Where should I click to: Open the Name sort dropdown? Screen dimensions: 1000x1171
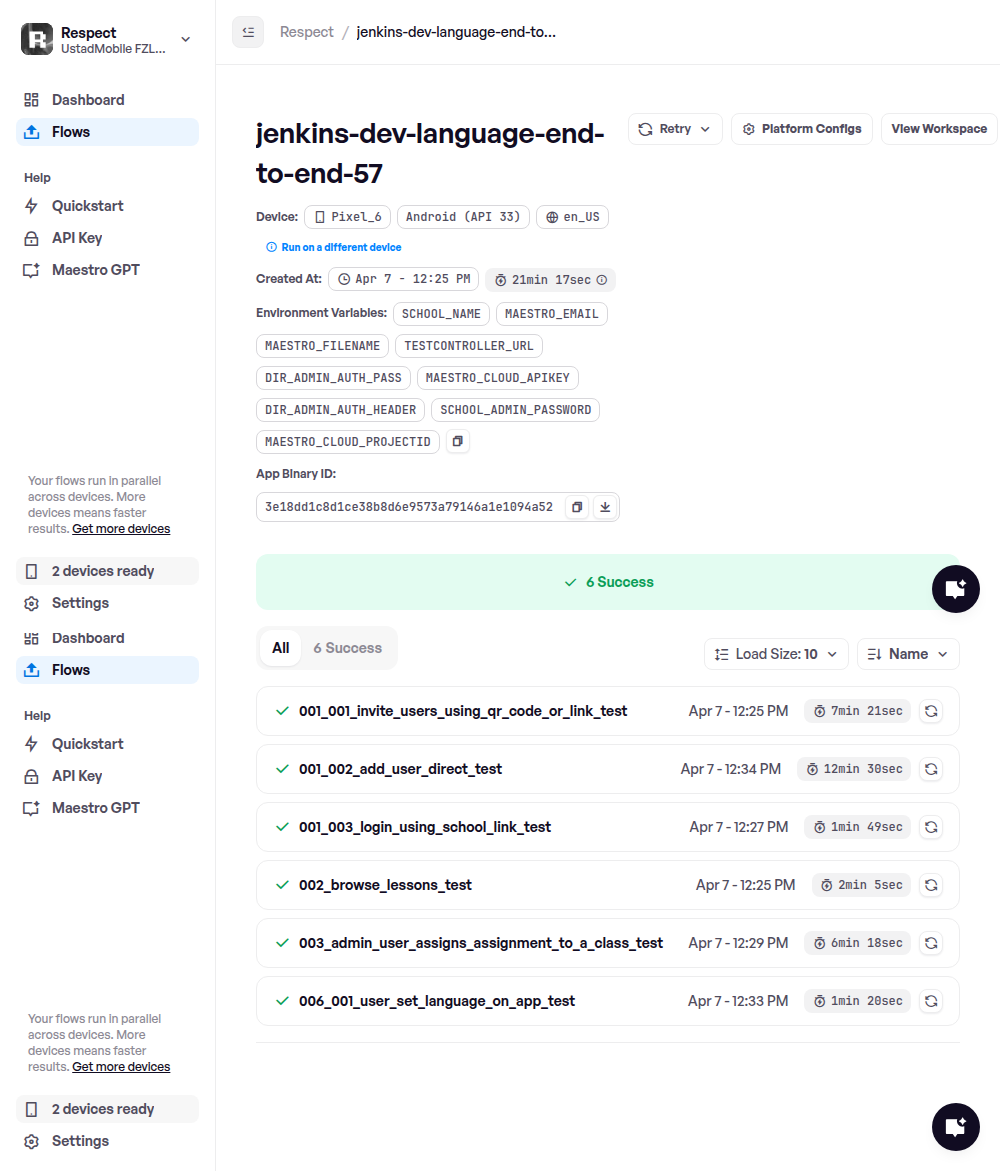tap(908, 654)
